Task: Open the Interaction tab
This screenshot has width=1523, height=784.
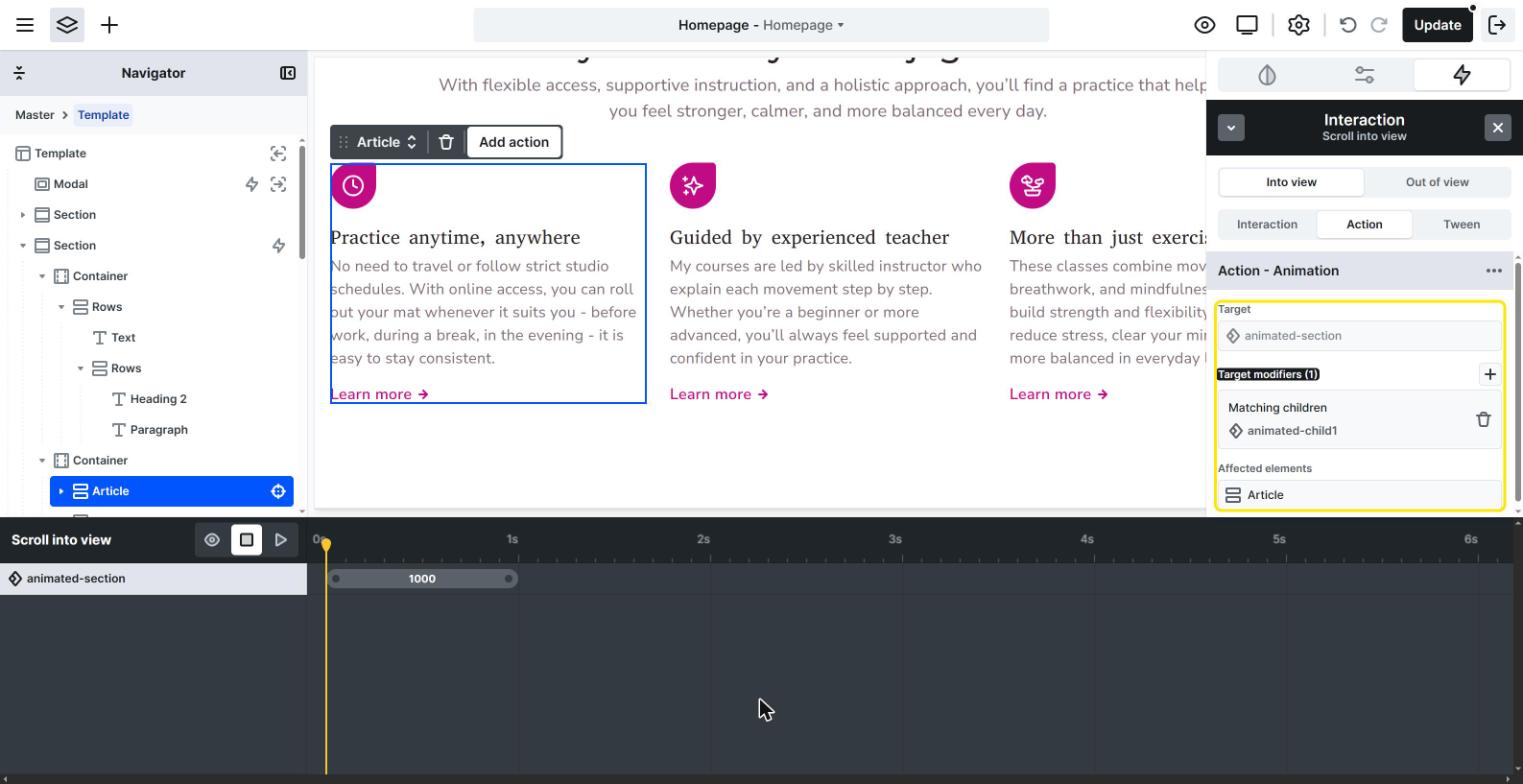Action: 1267,224
